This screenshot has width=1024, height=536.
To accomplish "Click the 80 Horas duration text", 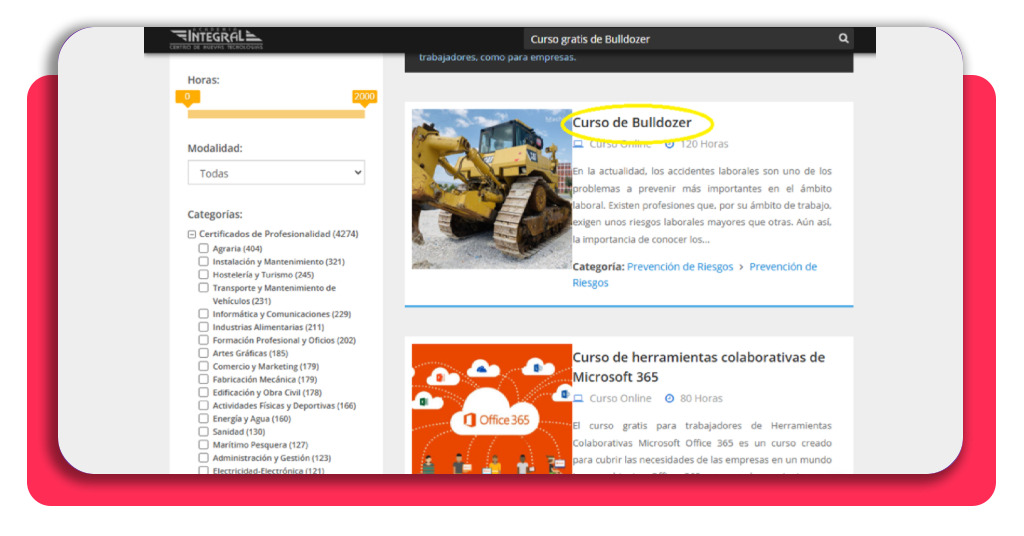I will click(701, 398).
